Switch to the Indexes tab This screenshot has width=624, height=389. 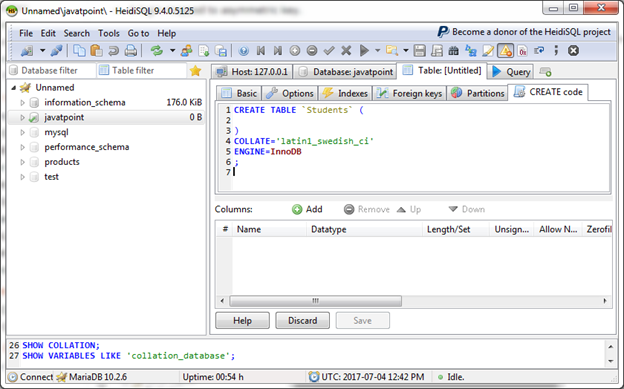[345, 93]
